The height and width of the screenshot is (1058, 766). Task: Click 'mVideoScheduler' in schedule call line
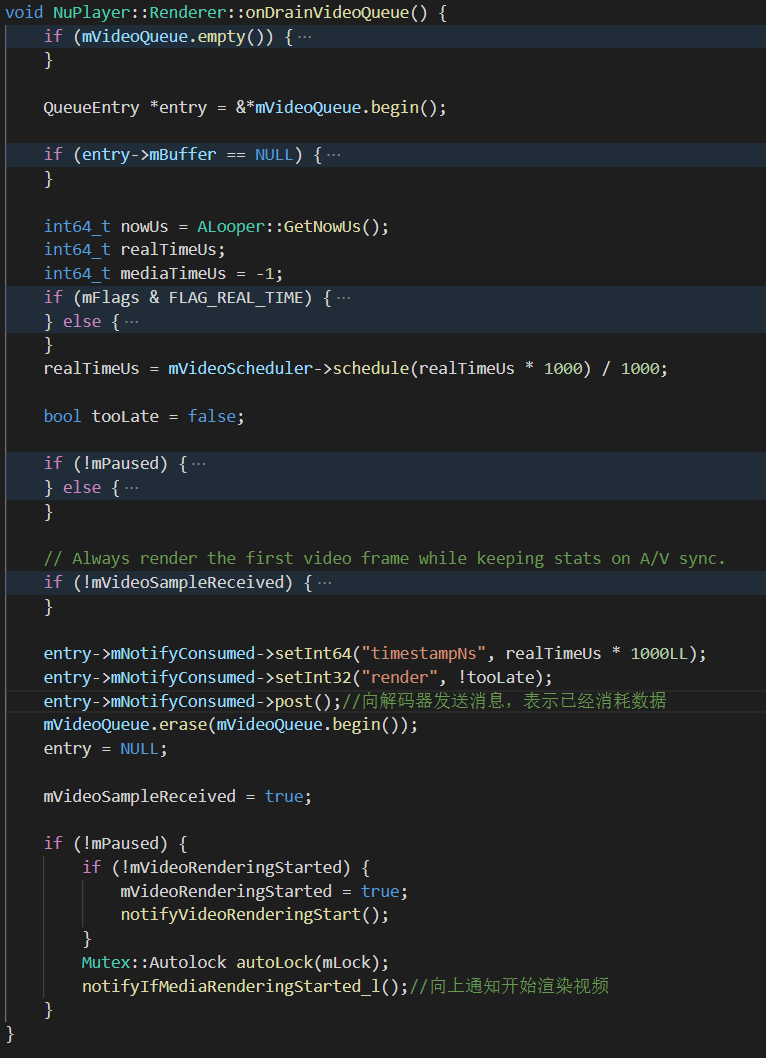click(x=240, y=369)
